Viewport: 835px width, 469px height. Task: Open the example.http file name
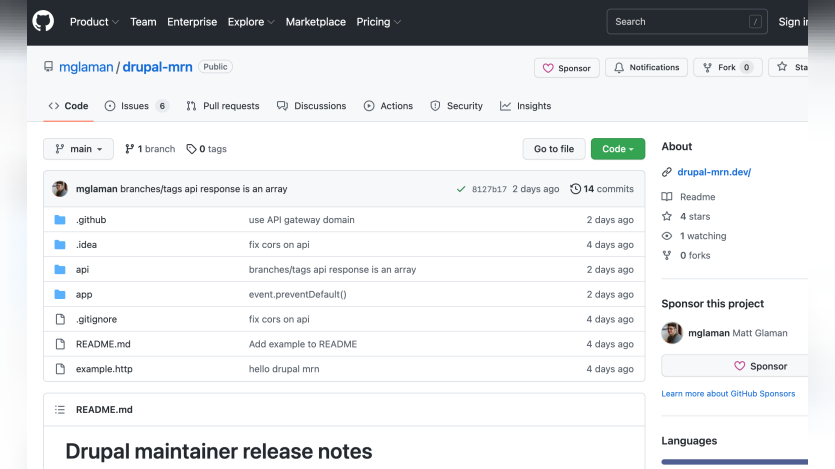pos(104,369)
